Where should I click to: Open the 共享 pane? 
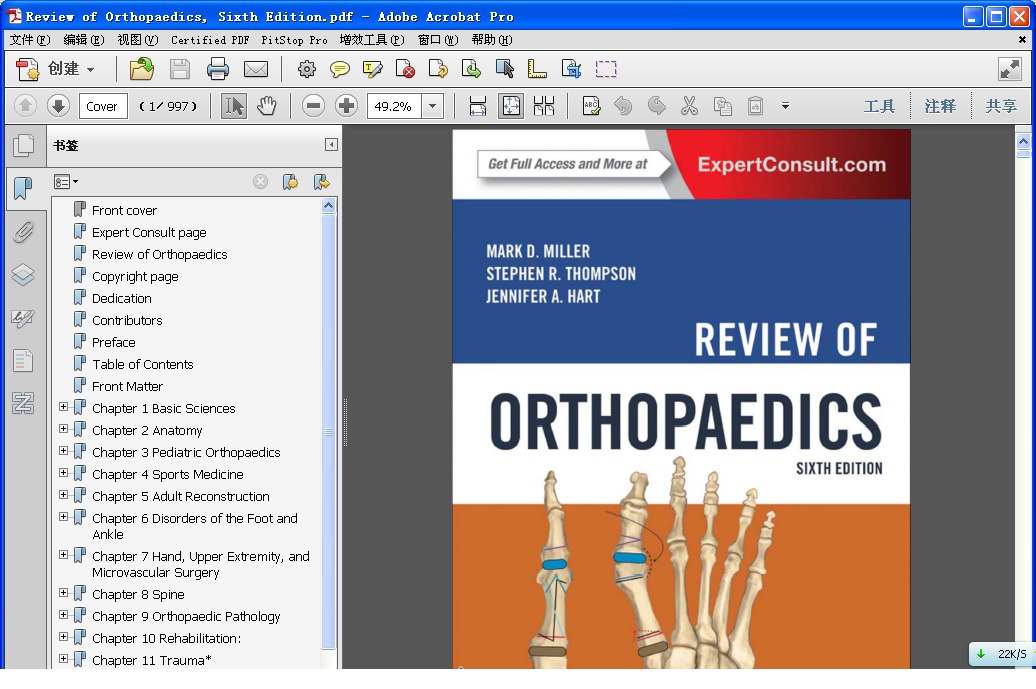click(x=1001, y=106)
